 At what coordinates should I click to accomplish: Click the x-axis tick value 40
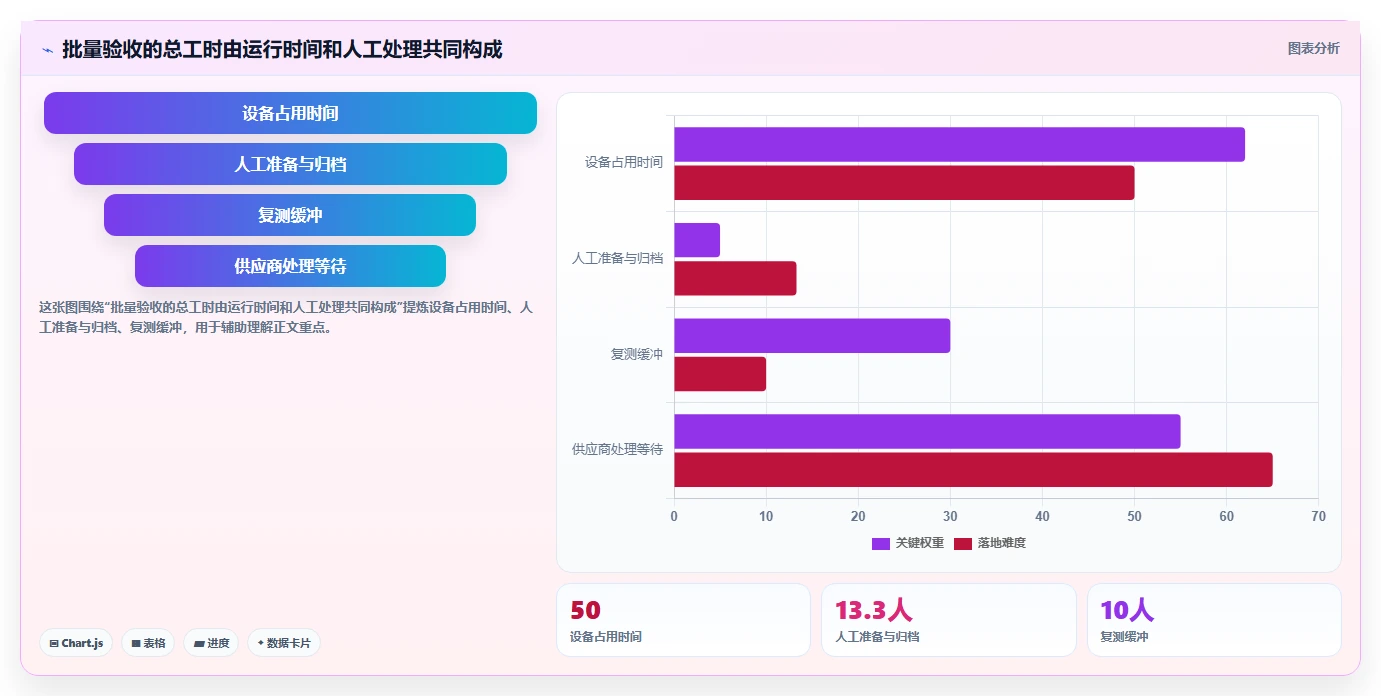1042,516
